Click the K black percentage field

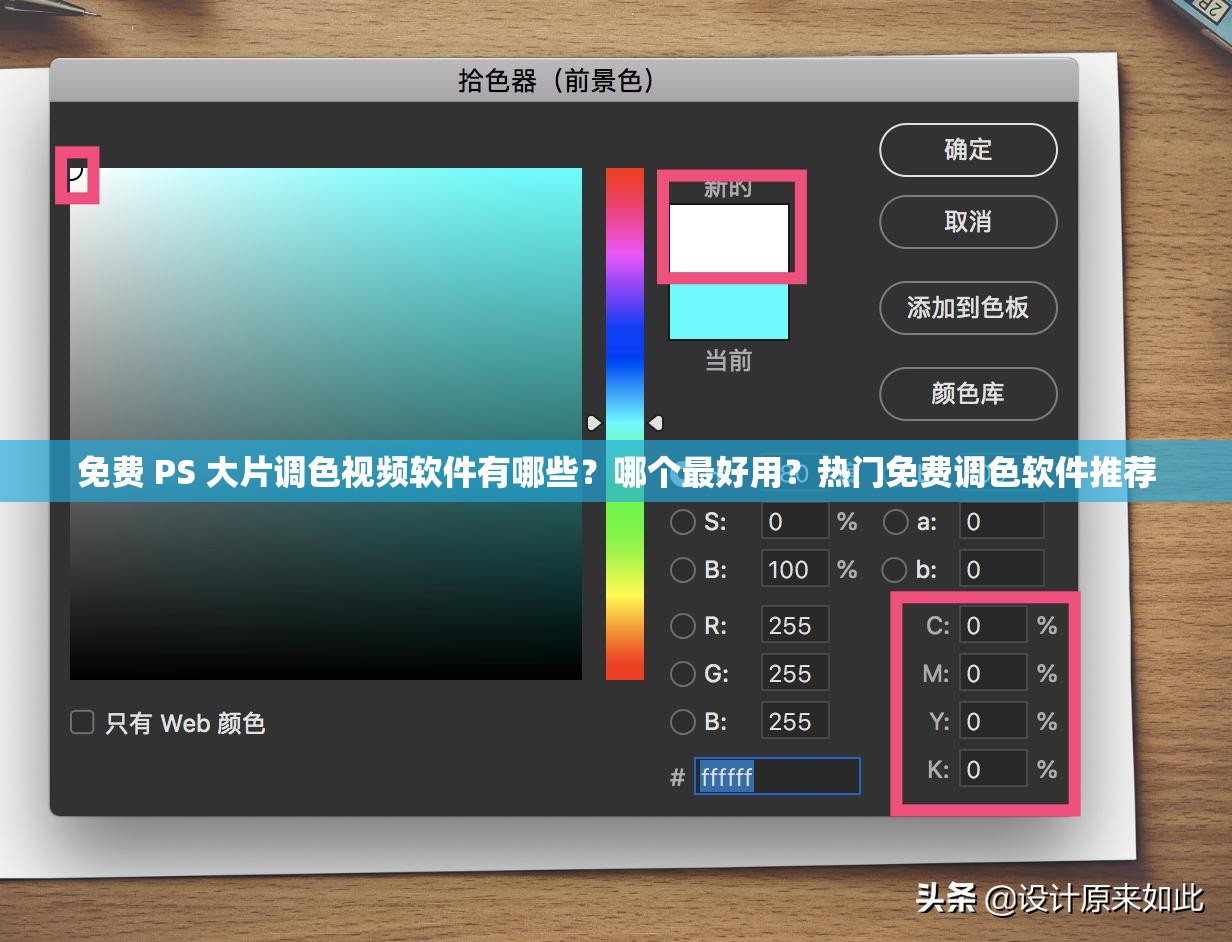click(x=993, y=769)
